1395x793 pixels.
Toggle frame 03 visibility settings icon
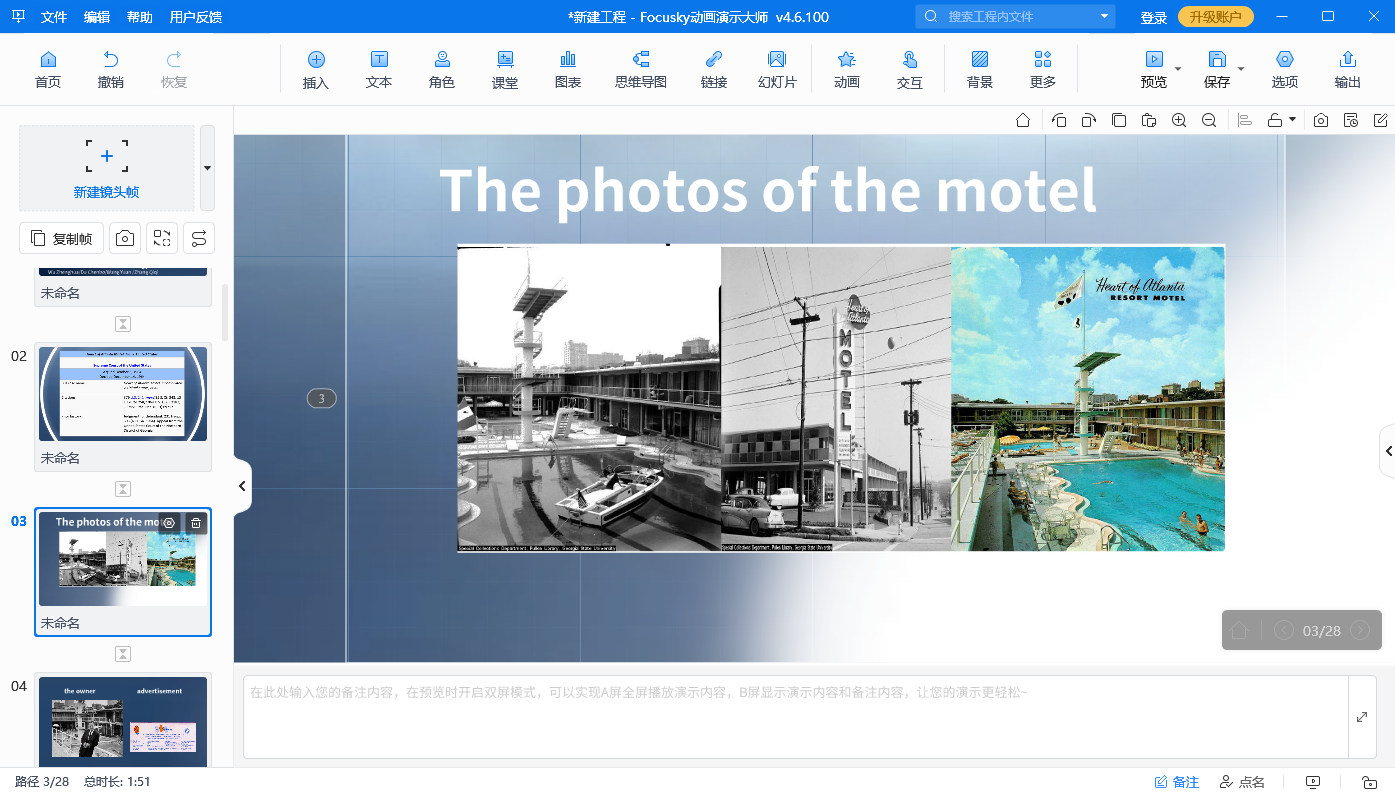click(x=169, y=523)
